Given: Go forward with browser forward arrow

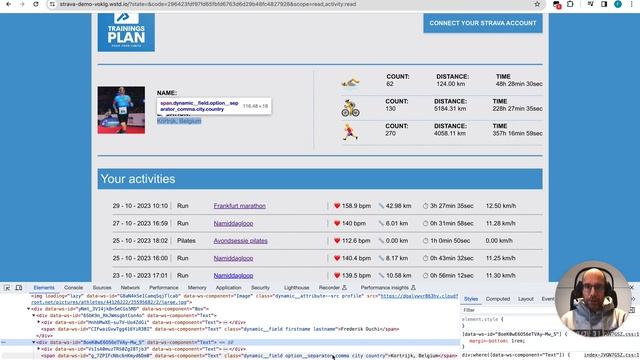Looking at the screenshot, I should click(22, 4).
